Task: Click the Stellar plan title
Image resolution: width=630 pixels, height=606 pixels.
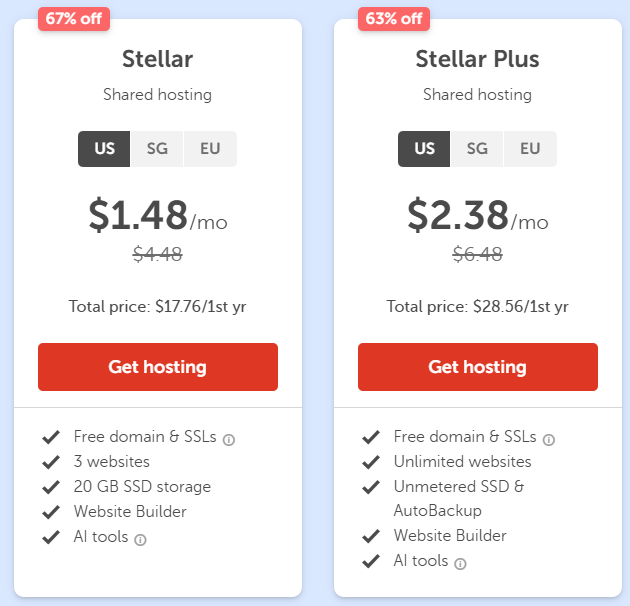Action: click(x=158, y=59)
